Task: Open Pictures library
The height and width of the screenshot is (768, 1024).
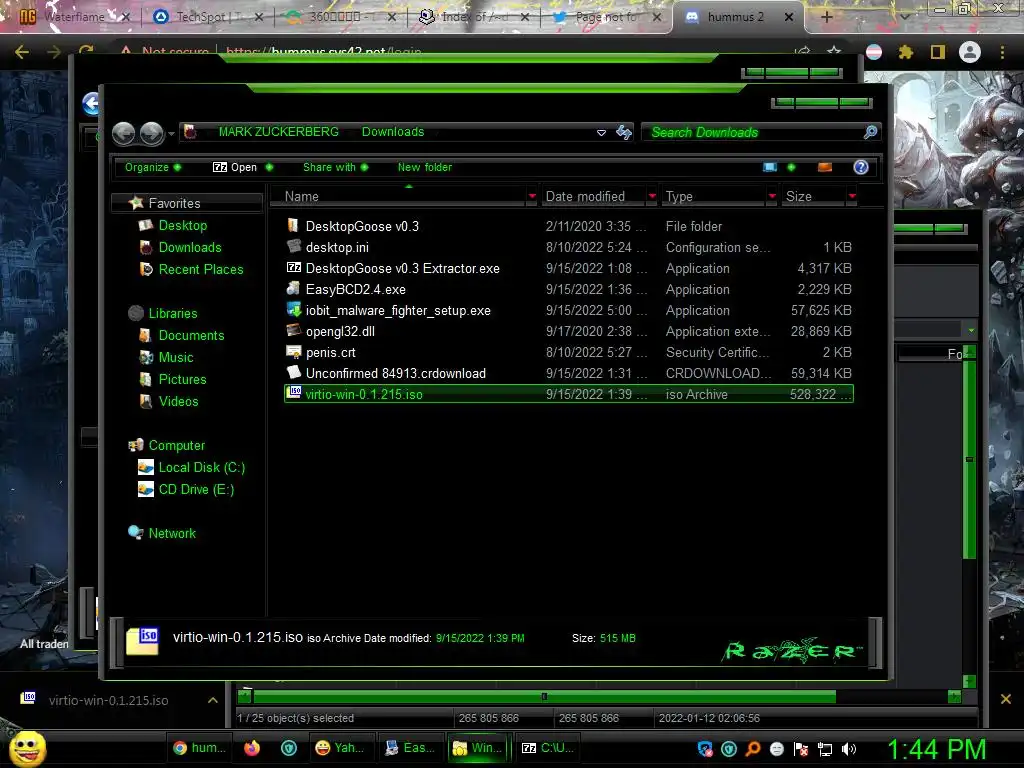Action: point(182,379)
